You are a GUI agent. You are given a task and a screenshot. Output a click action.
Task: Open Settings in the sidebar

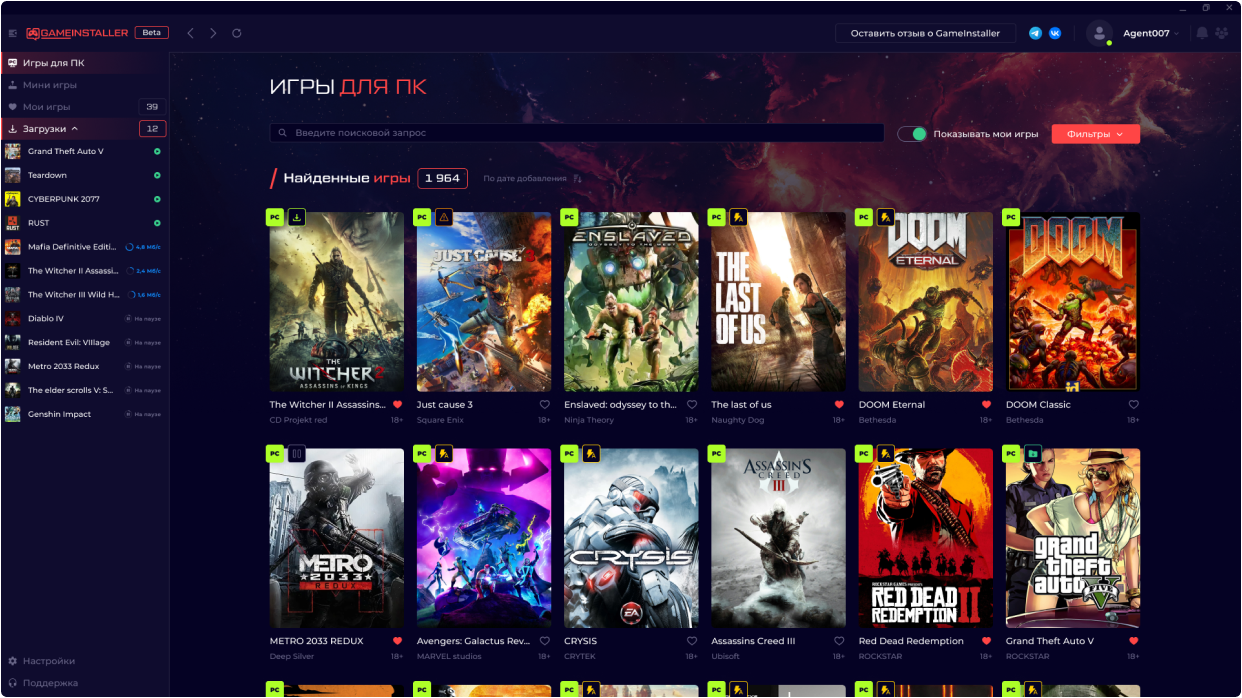click(42, 661)
